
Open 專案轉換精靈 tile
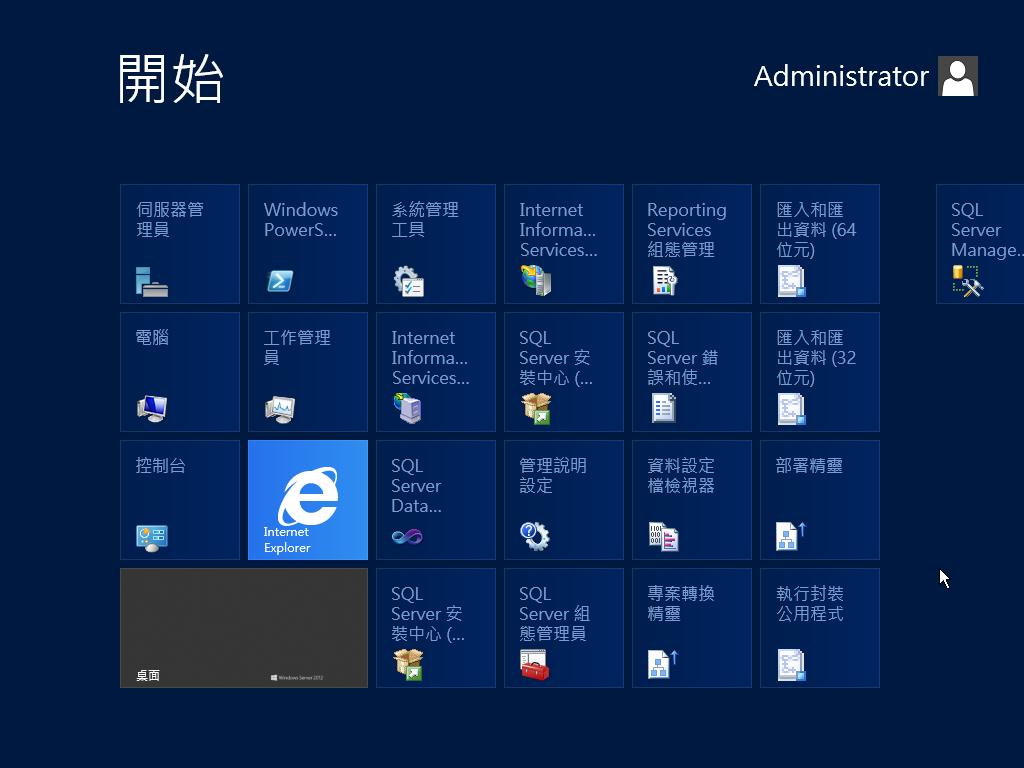click(692, 628)
